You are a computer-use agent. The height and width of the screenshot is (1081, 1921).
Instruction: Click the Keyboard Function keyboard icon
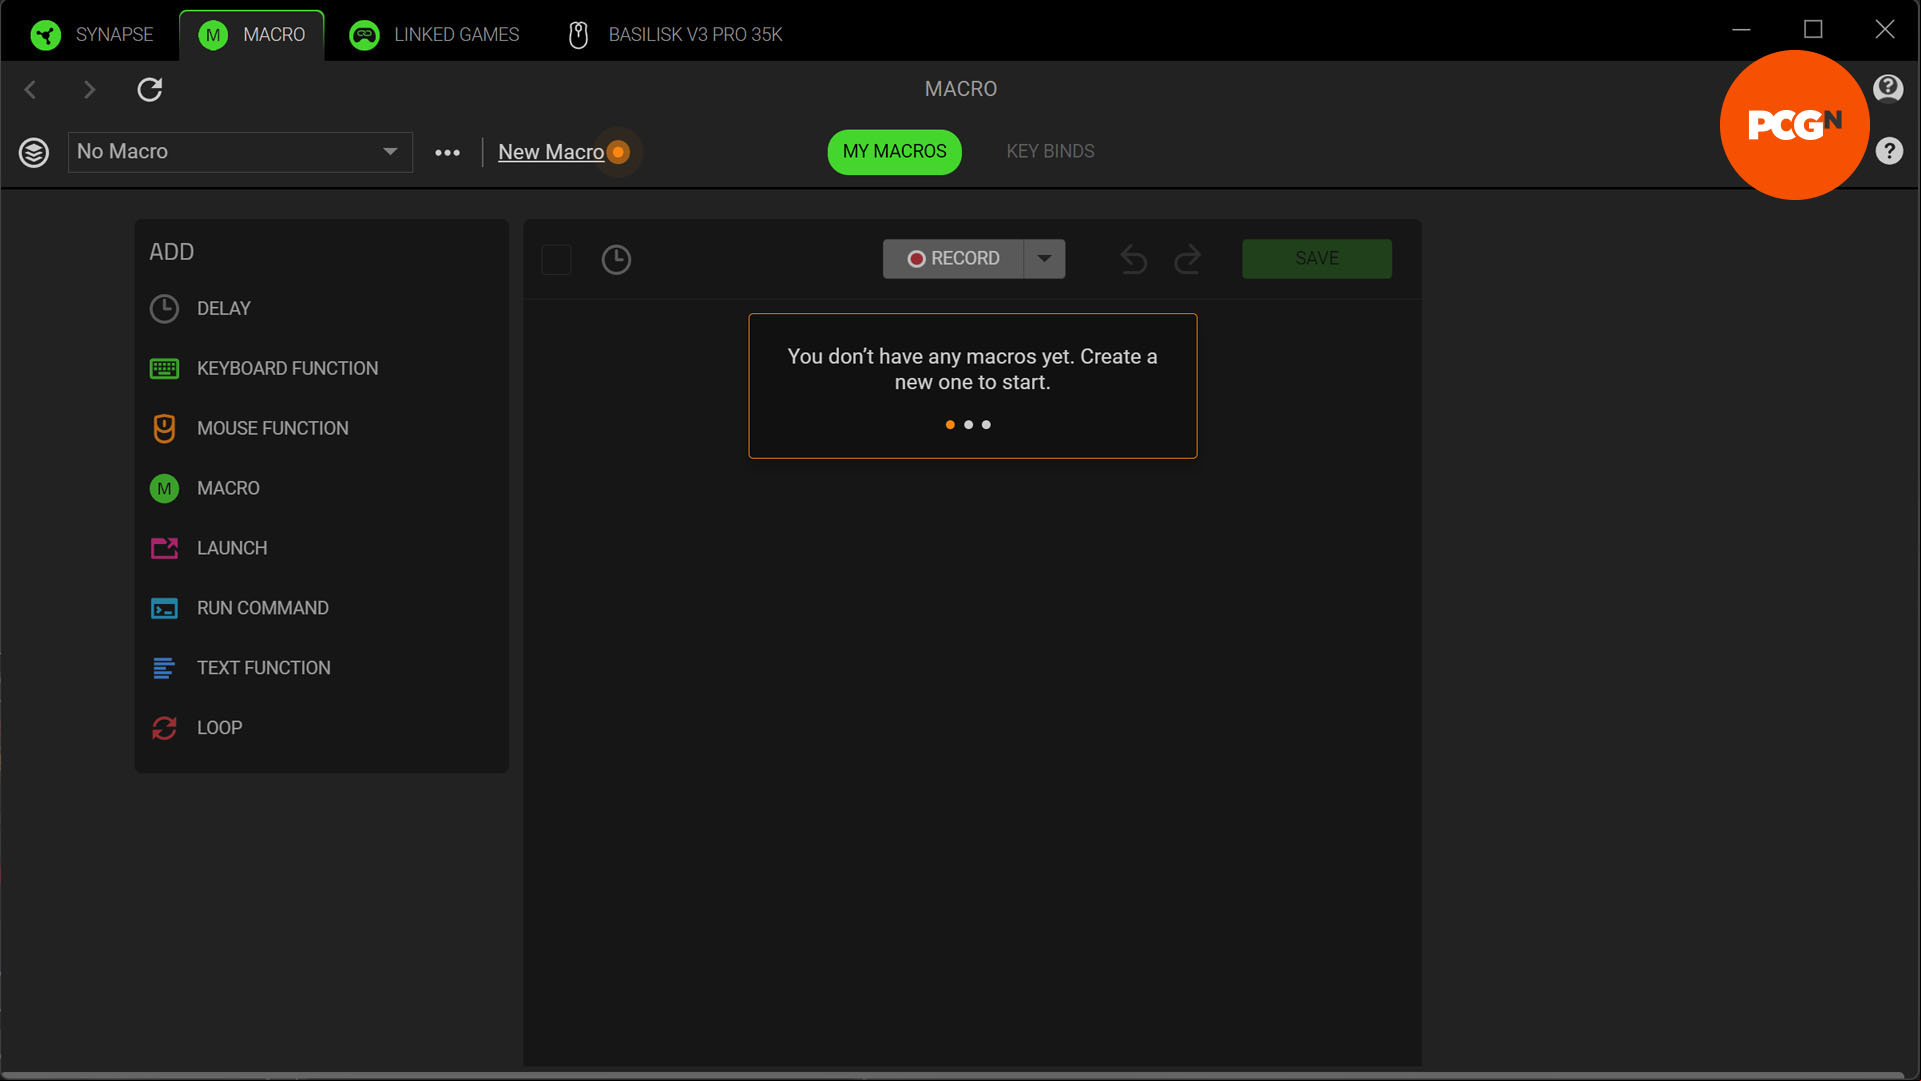(x=164, y=369)
